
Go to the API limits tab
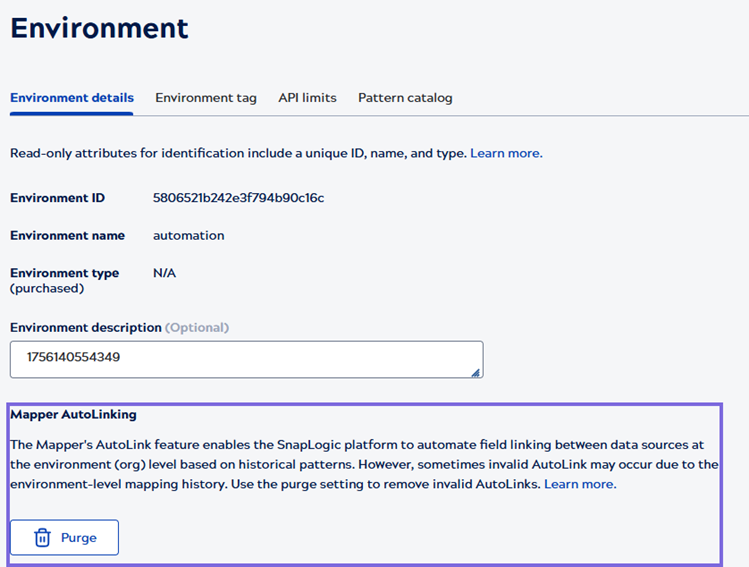(307, 98)
